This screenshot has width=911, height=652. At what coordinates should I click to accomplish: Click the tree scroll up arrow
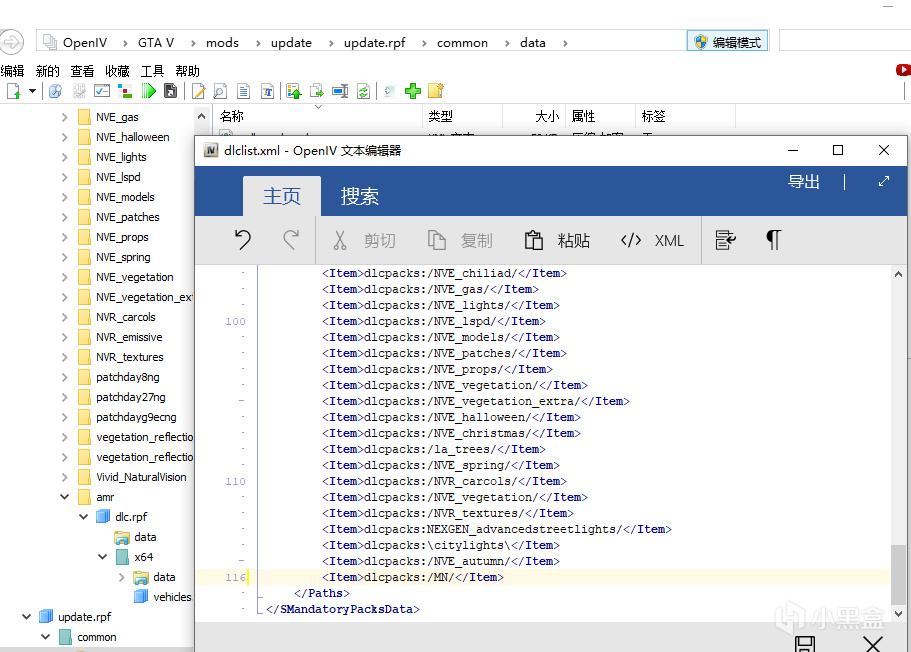point(201,116)
